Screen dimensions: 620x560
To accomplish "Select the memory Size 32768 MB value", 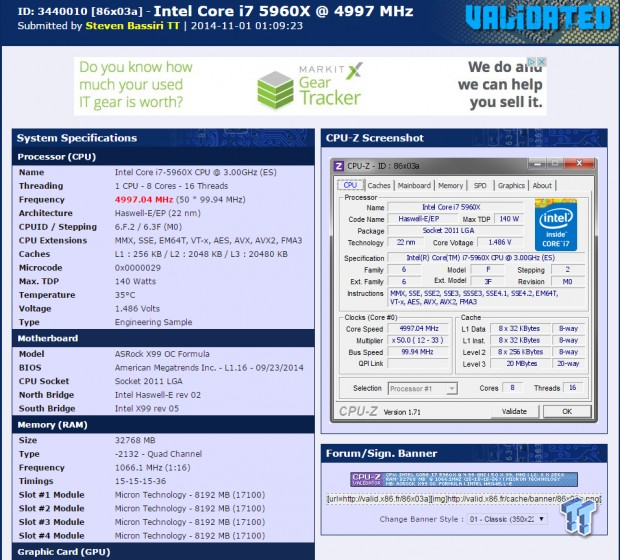I will [x=135, y=440].
